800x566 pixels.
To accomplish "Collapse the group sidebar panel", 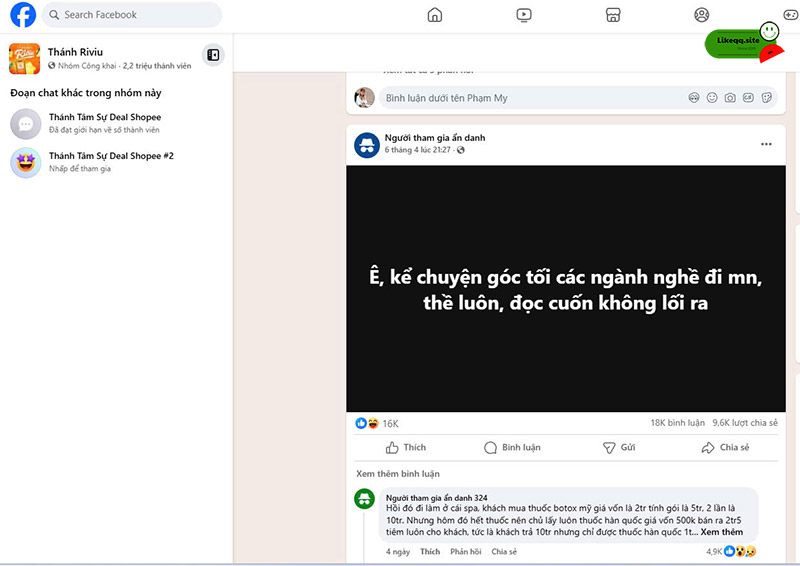I will pyautogui.click(x=213, y=55).
